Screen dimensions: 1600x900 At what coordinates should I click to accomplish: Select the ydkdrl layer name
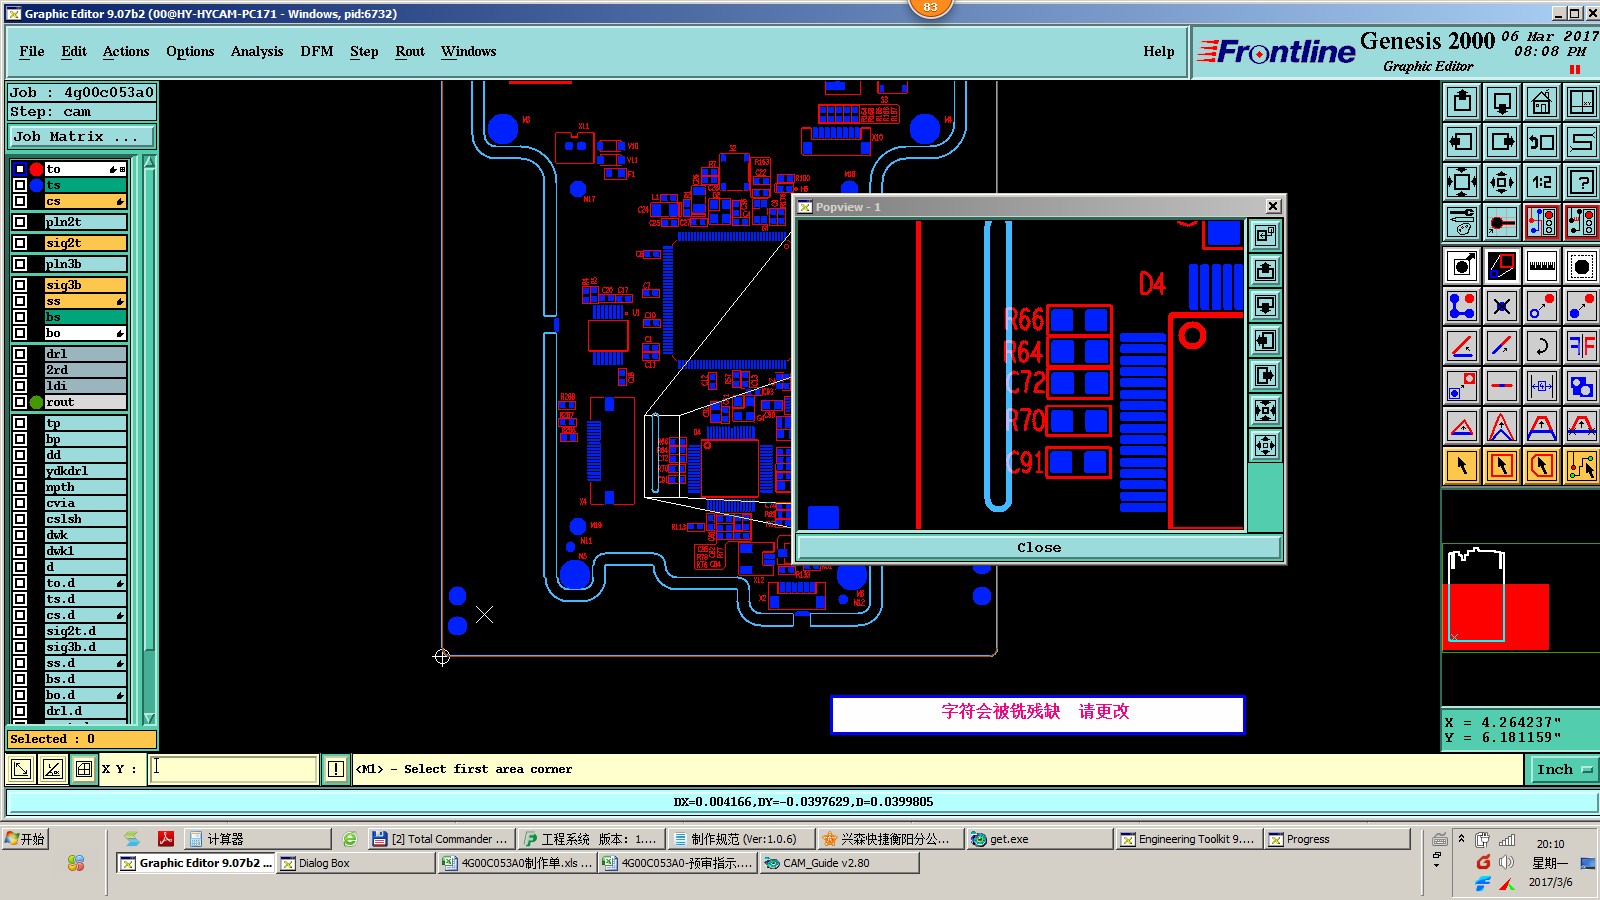pos(86,471)
